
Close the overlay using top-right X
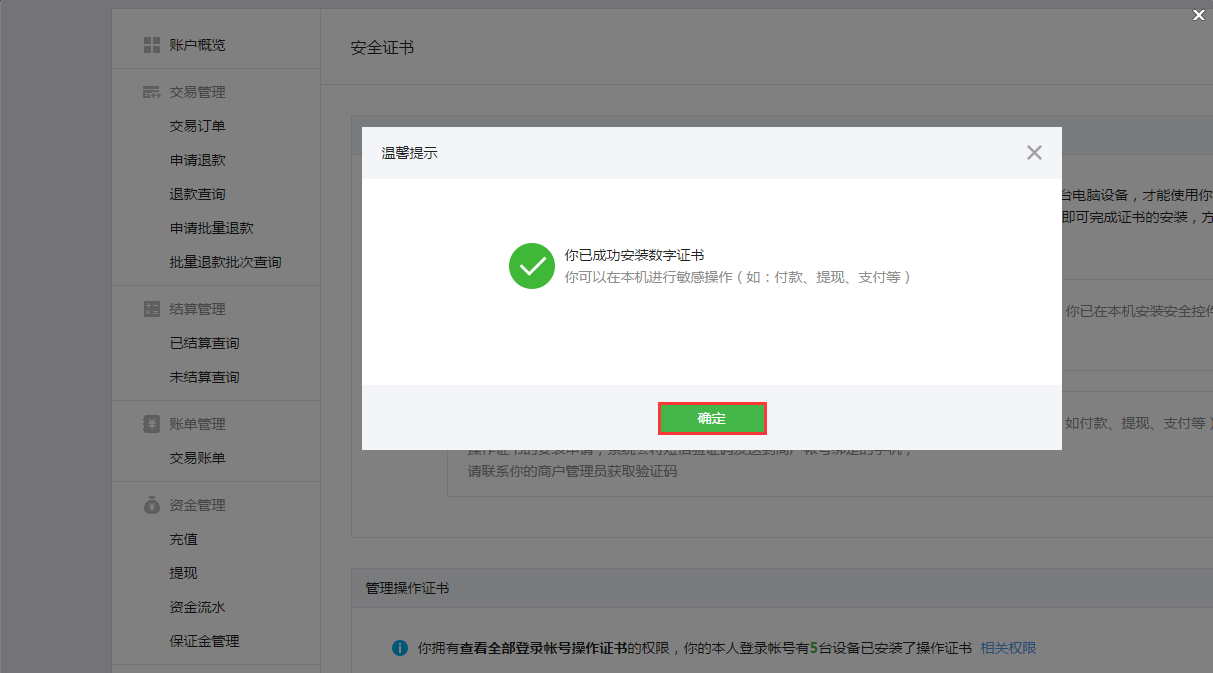coord(1198,14)
